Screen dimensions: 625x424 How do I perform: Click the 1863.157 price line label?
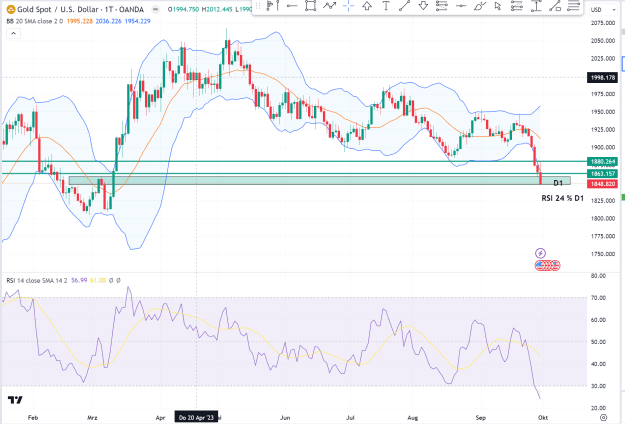click(x=602, y=174)
